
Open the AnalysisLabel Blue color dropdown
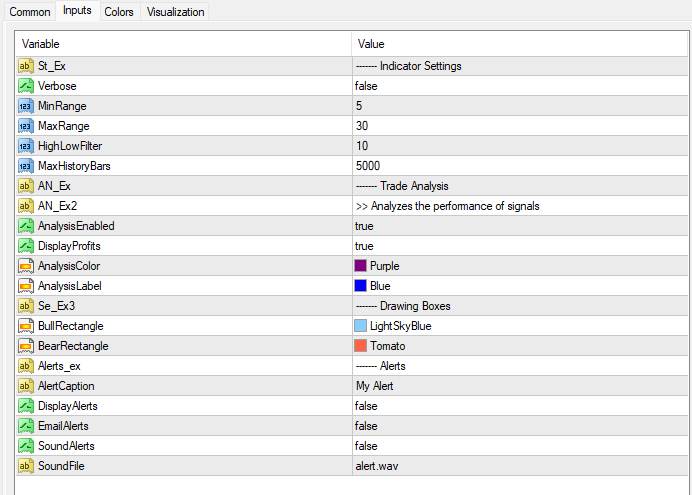tap(380, 286)
